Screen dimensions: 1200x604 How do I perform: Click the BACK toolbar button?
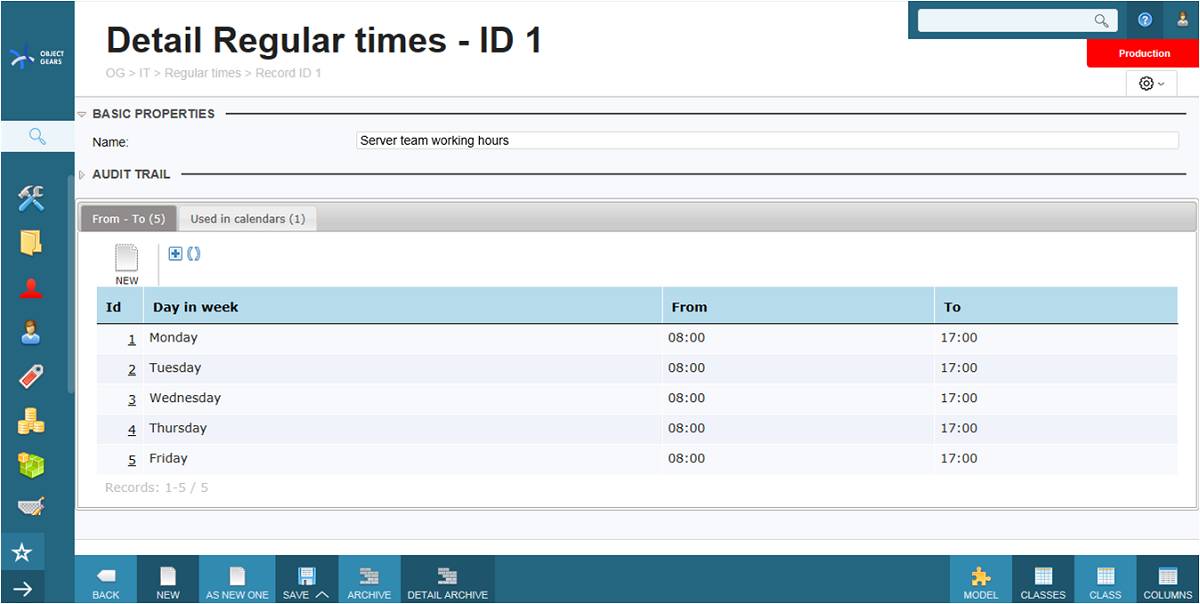tap(106, 580)
